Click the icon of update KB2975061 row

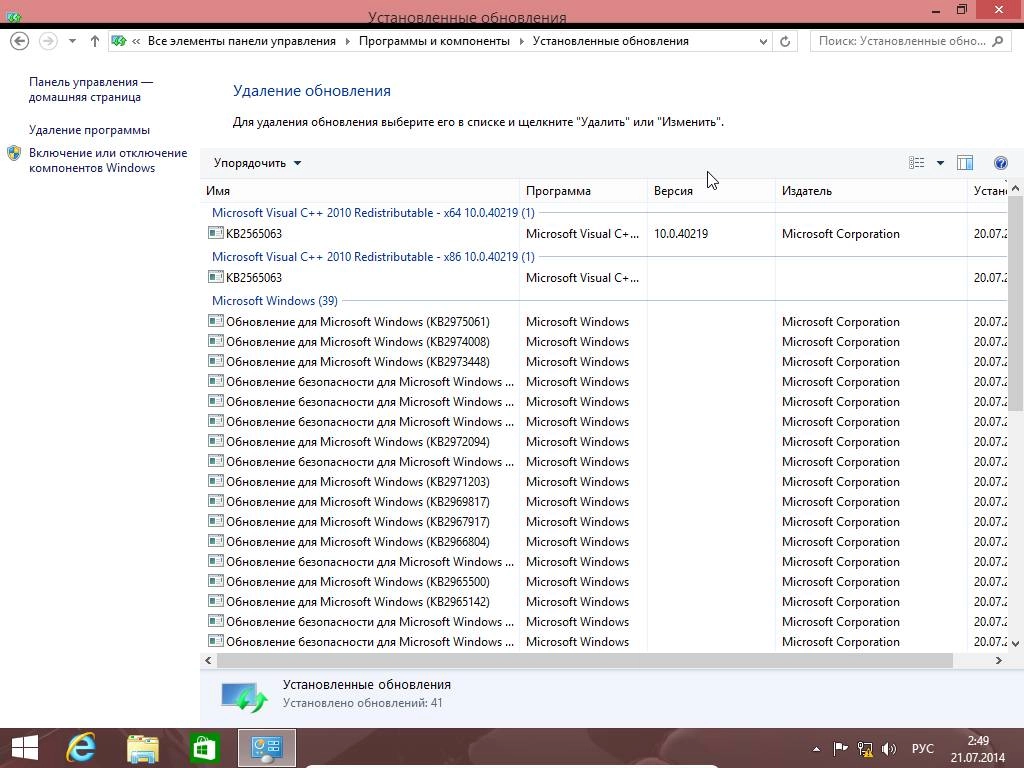pos(216,321)
